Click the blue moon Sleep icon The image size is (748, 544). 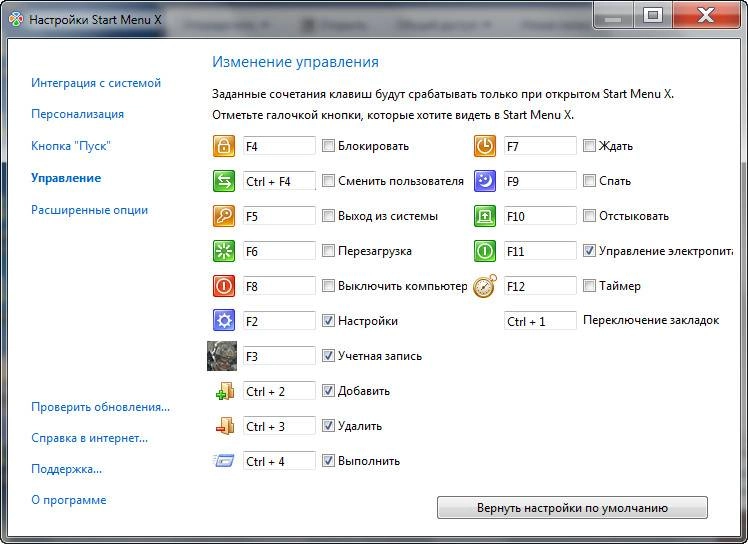tap(485, 181)
